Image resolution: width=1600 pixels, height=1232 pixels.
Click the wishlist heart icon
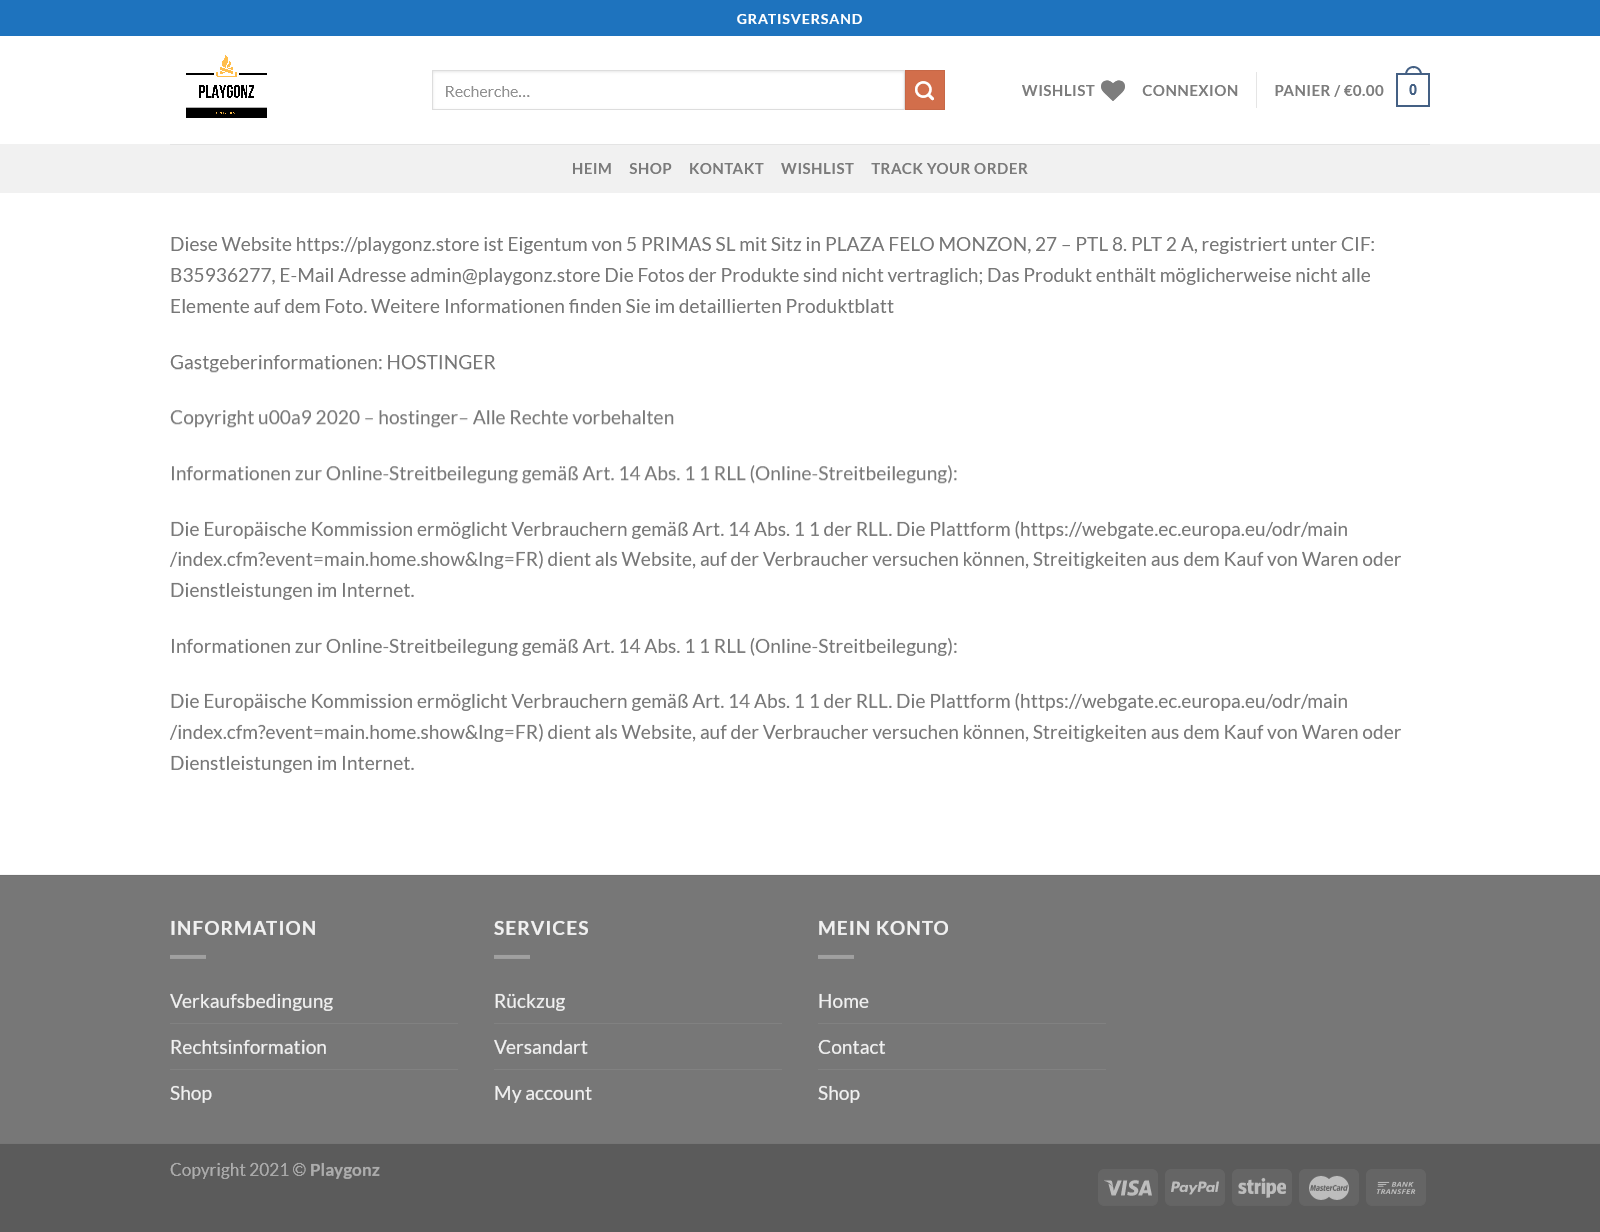coord(1113,90)
